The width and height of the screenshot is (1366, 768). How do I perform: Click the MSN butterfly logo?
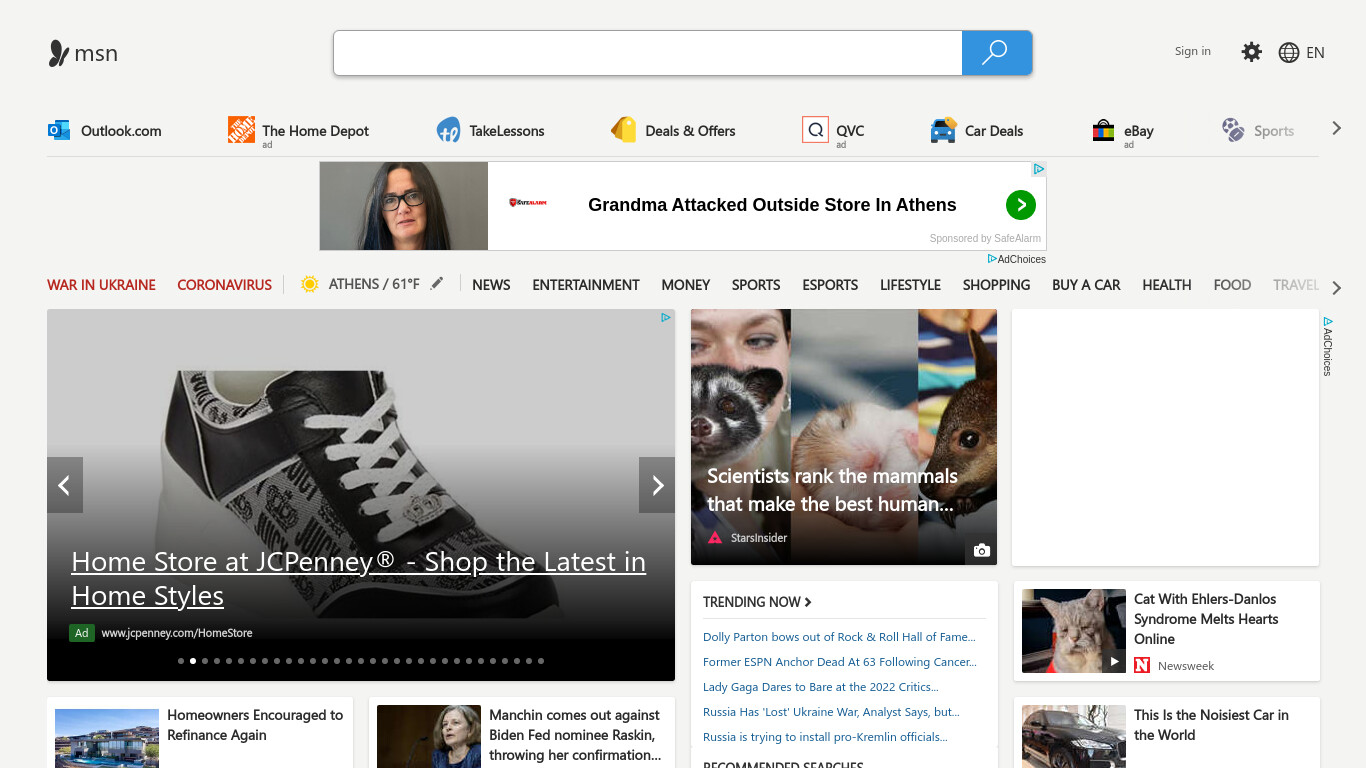tap(59, 53)
